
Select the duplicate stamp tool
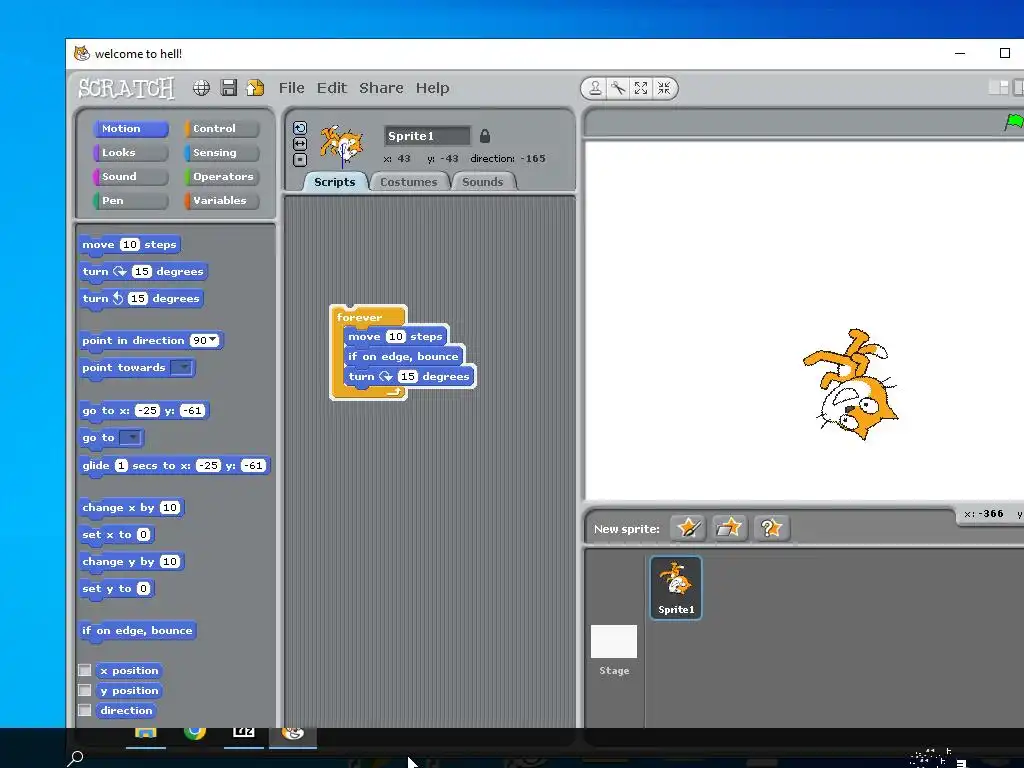[595, 88]
